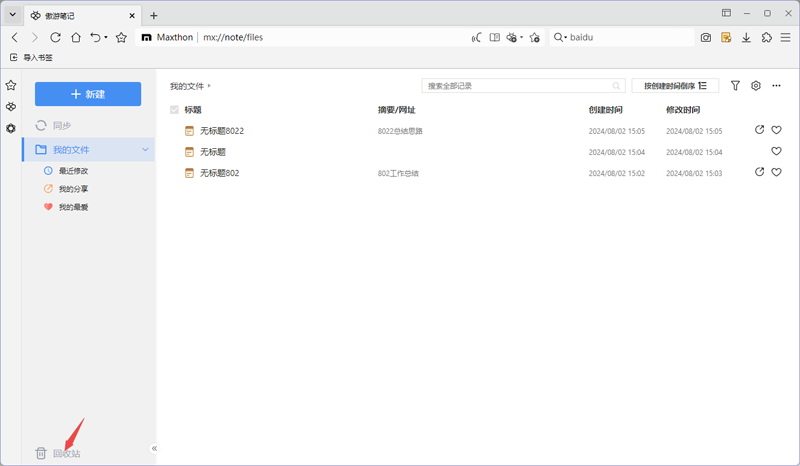Viewport: 800px width, 466px height.
Task: Open notes settings via the gear icon
Action: point(756,86)
